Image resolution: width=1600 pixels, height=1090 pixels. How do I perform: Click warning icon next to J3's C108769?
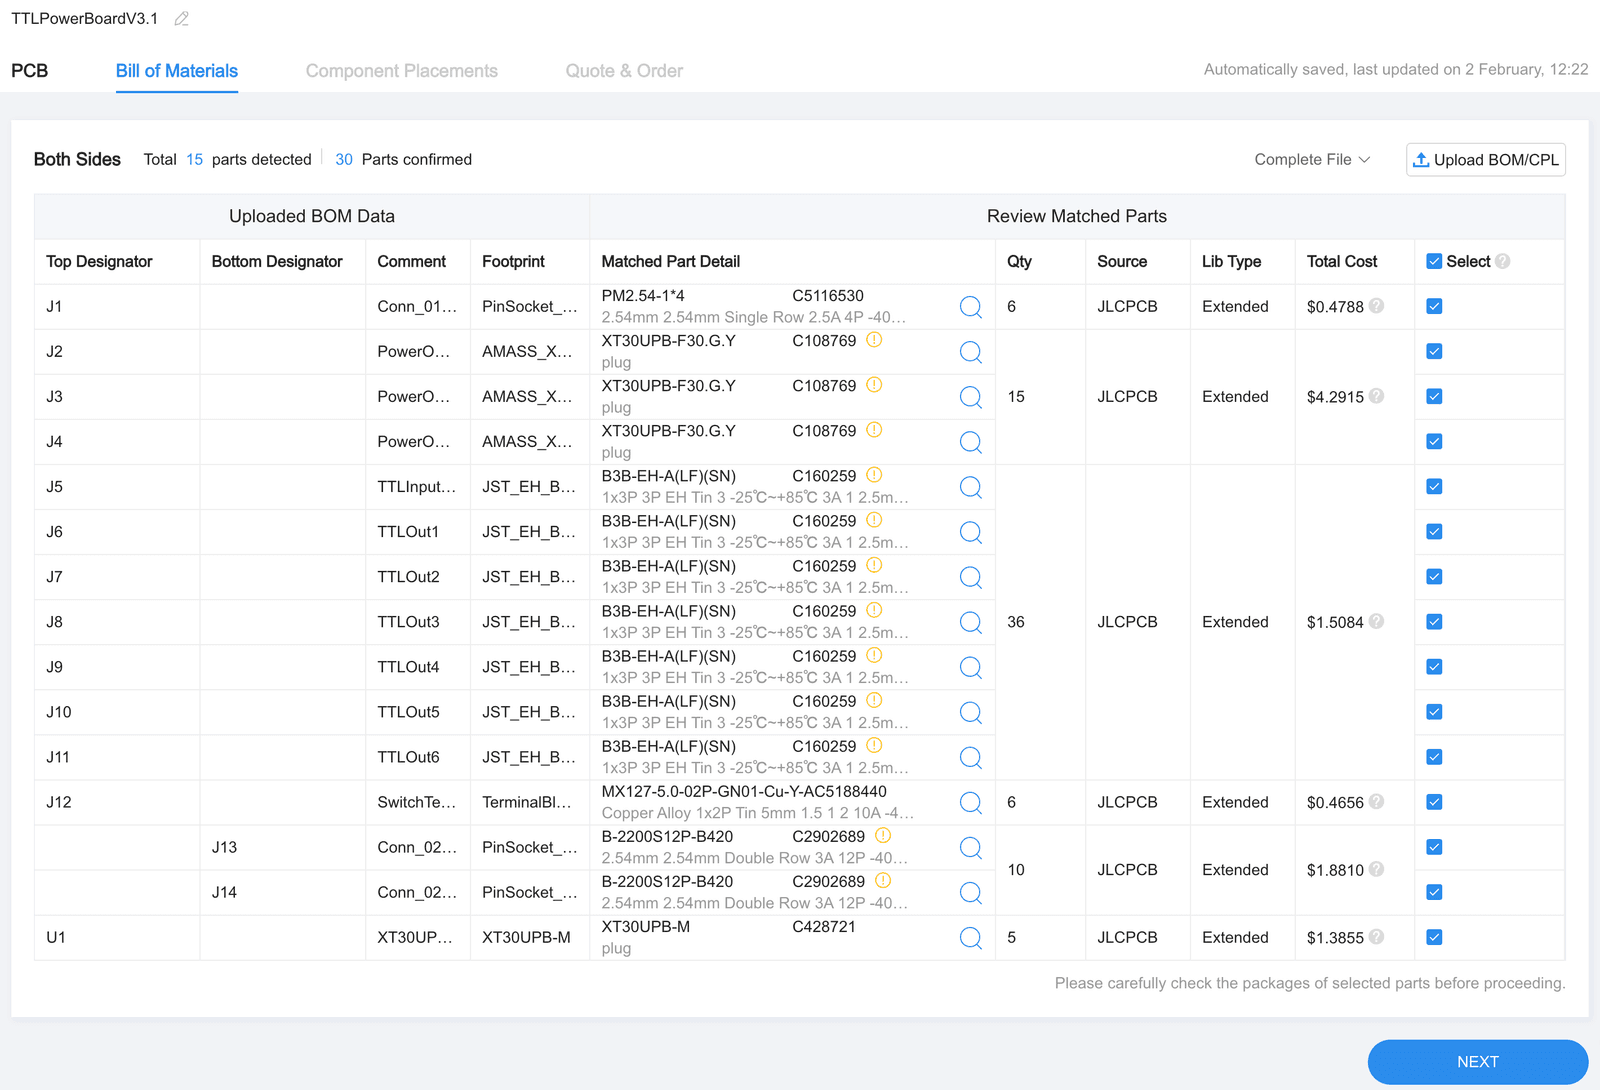(874, 385)
